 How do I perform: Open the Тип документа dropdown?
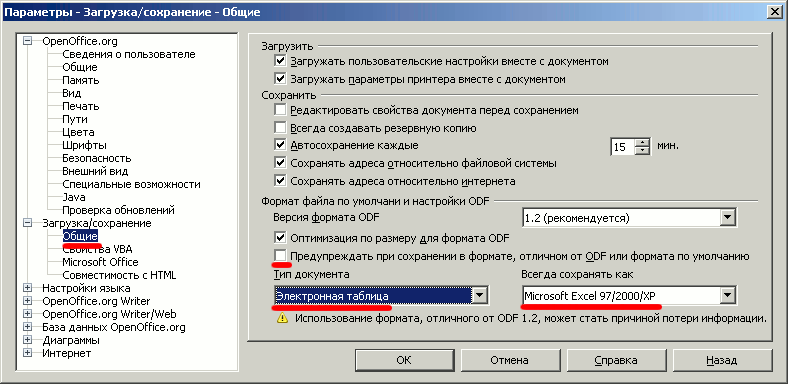tap(480, 296)
